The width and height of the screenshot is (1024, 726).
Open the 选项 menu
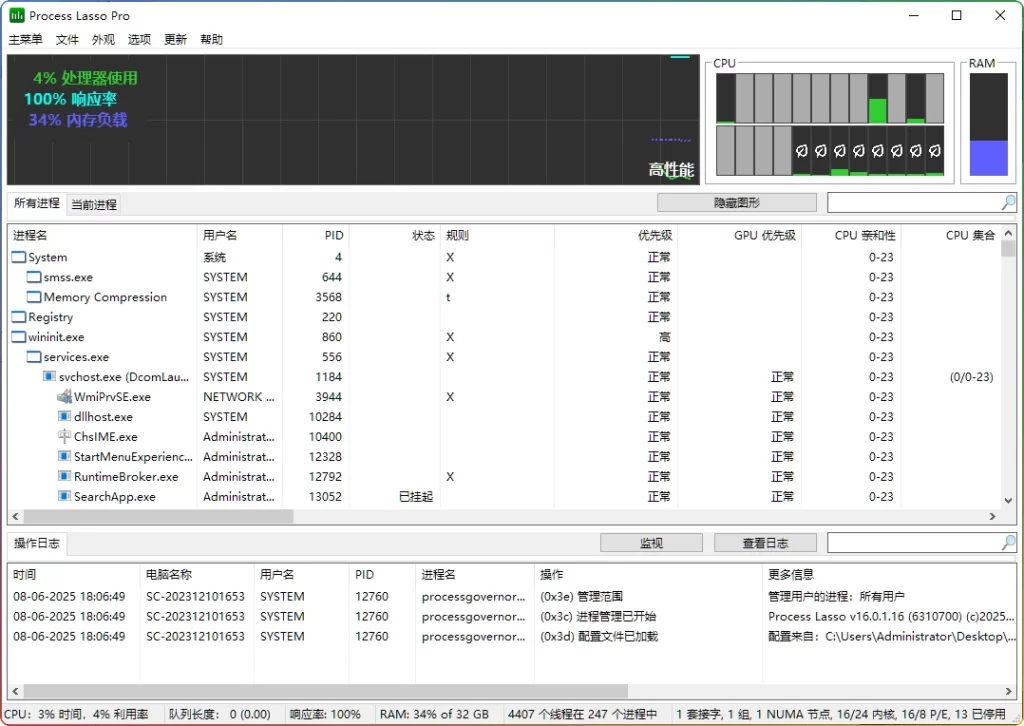(139, 39)
